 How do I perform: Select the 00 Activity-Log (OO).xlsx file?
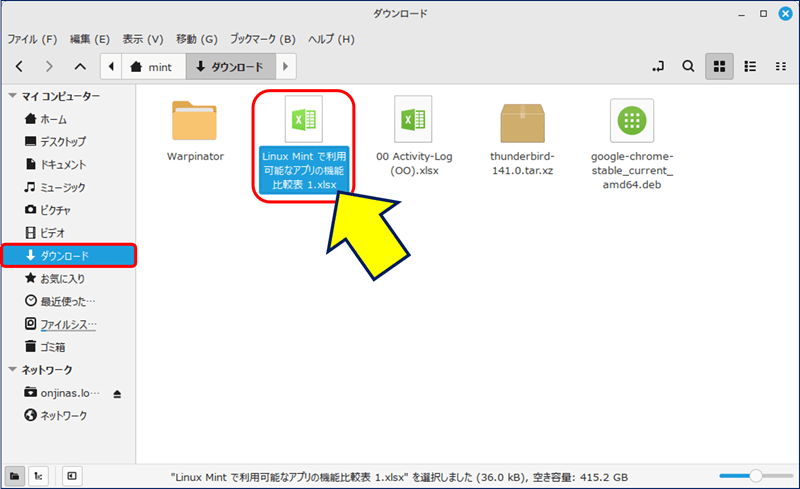click(x=412, y=122)
